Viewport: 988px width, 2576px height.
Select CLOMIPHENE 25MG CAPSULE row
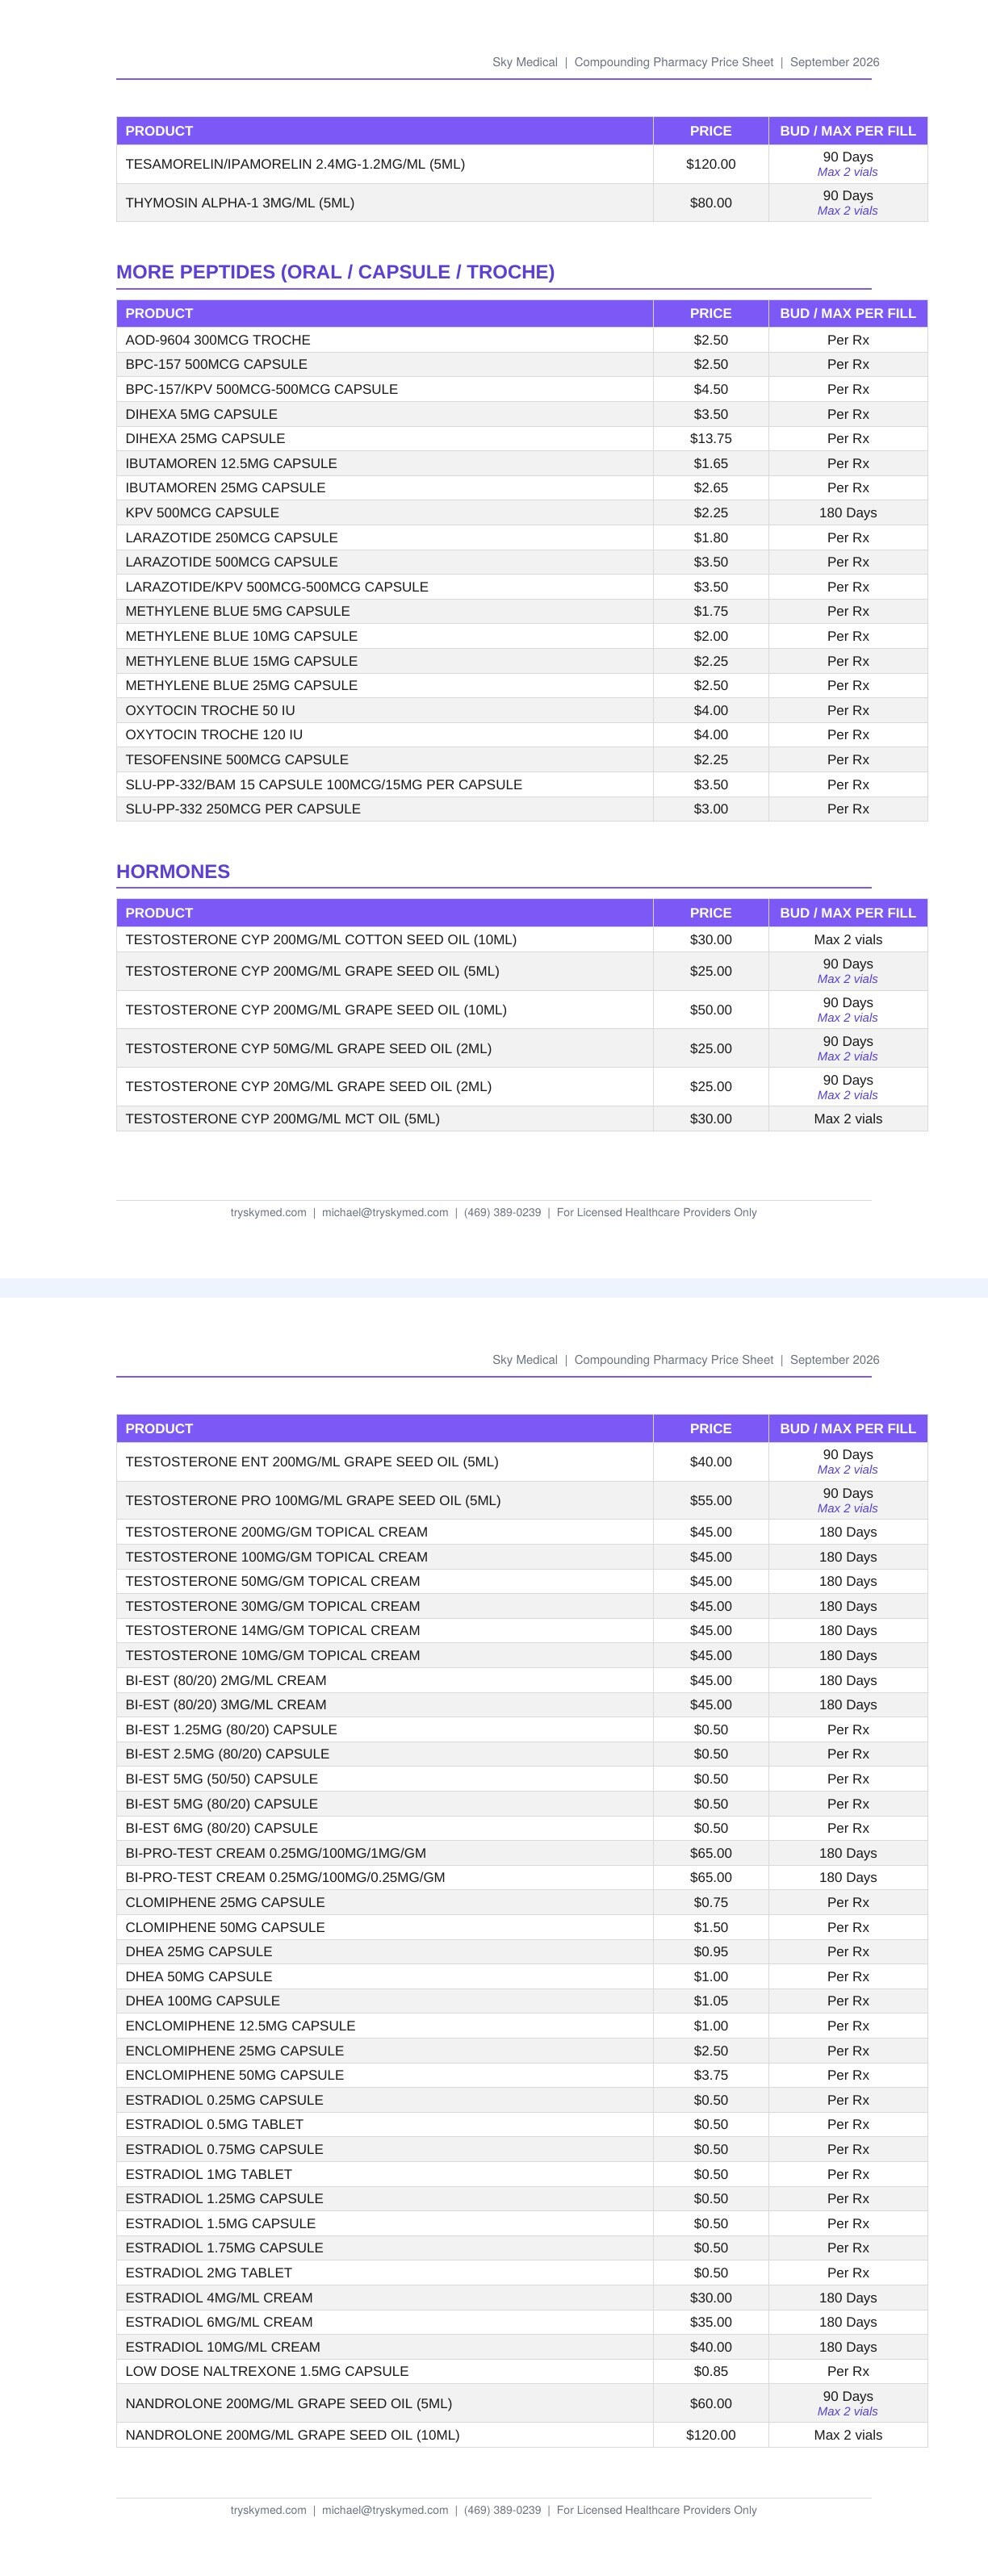tap(522, 1902)
